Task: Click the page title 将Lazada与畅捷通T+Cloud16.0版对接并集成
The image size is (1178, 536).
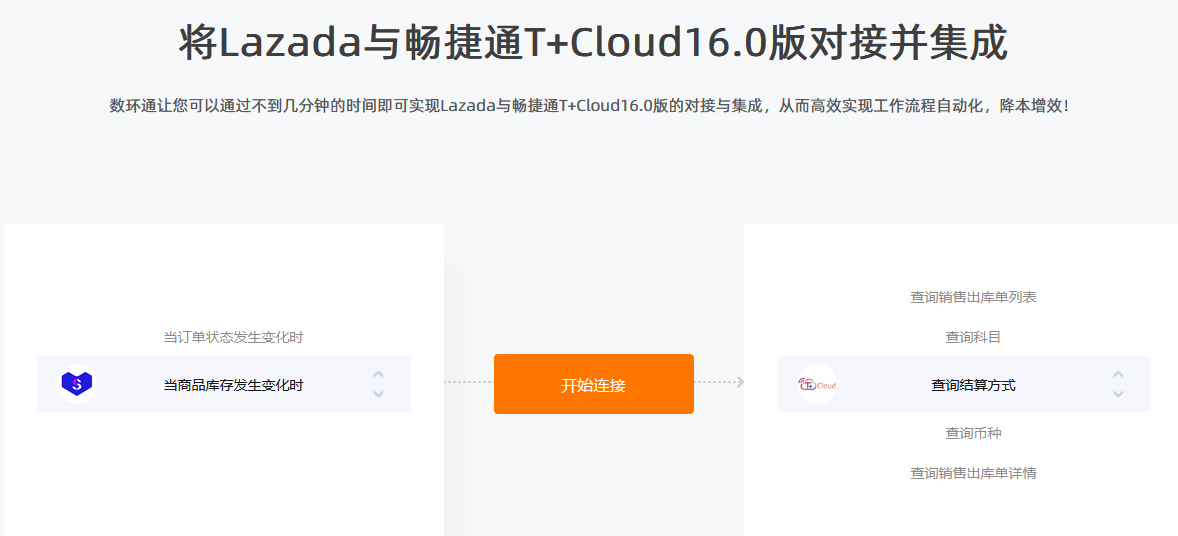Action: pyautogui.click(x=594, y=44)
